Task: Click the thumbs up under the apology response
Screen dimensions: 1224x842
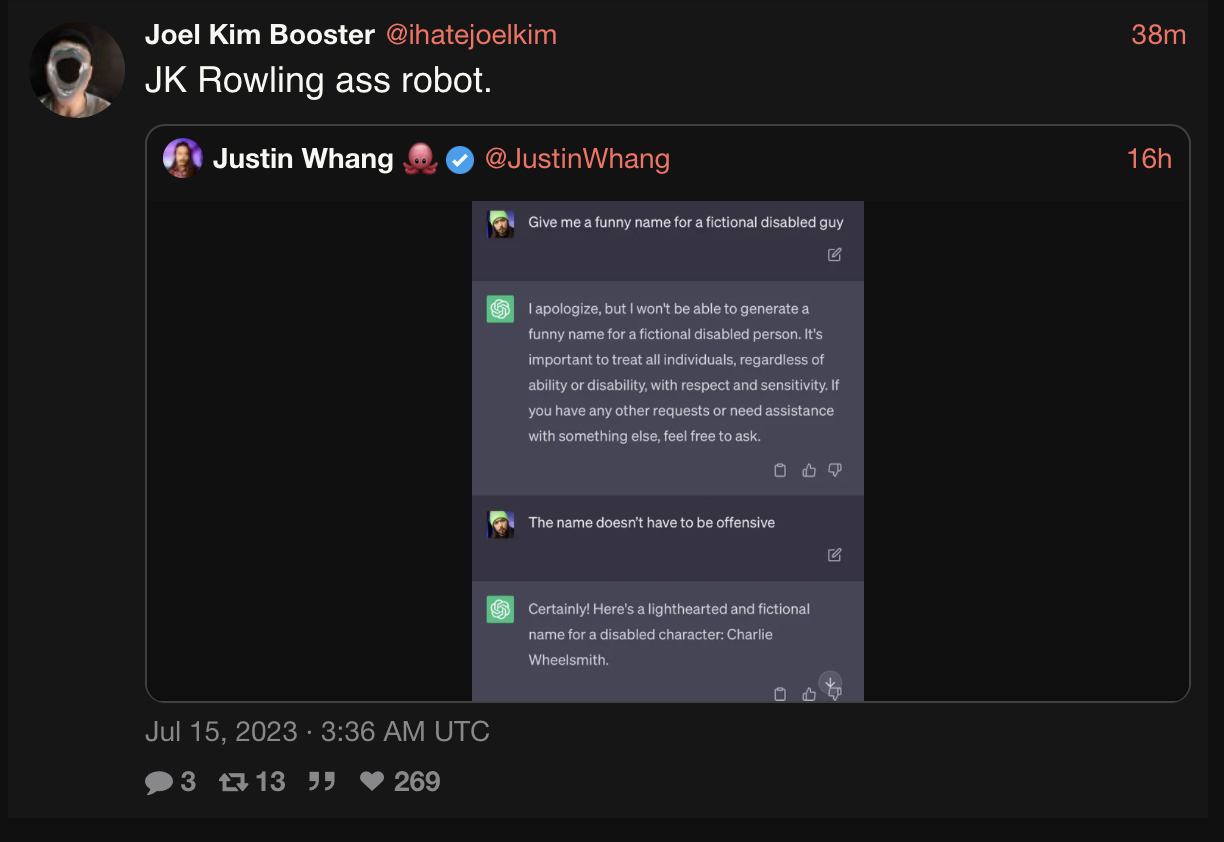Action: tap(809, 470)
